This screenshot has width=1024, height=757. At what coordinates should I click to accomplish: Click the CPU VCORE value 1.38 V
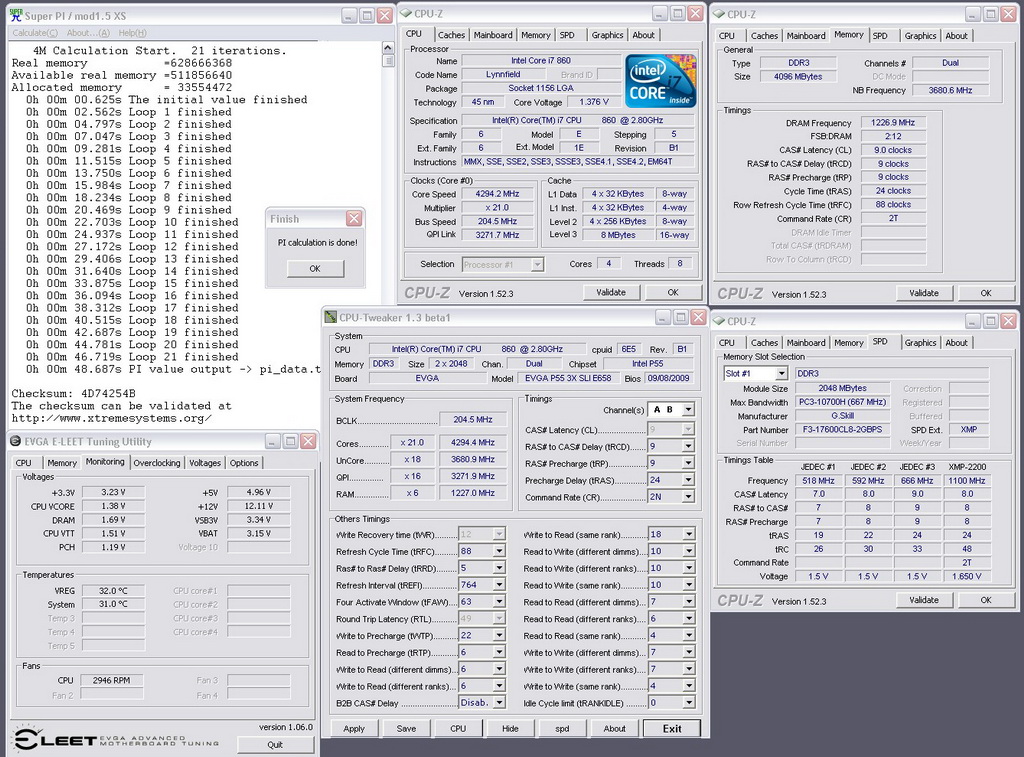click(x=113, y=506)
